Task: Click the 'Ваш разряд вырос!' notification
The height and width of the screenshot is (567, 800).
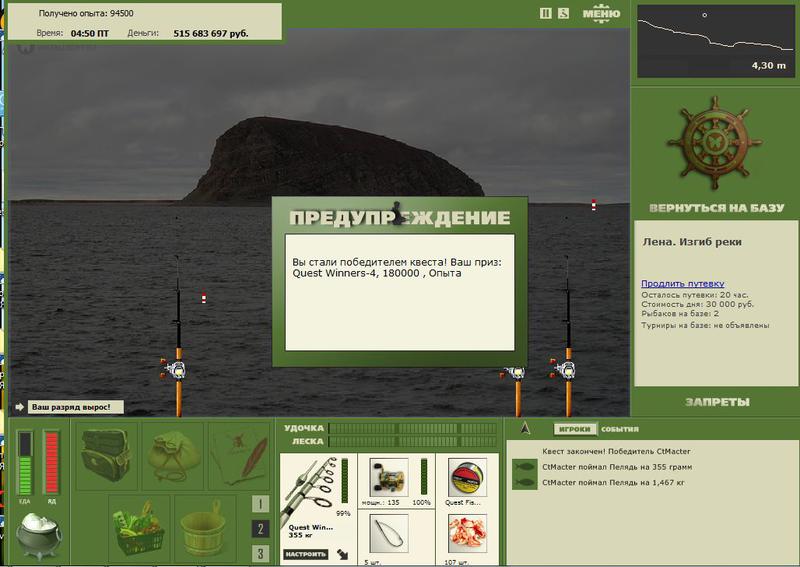Action: [x=76, y=407]
